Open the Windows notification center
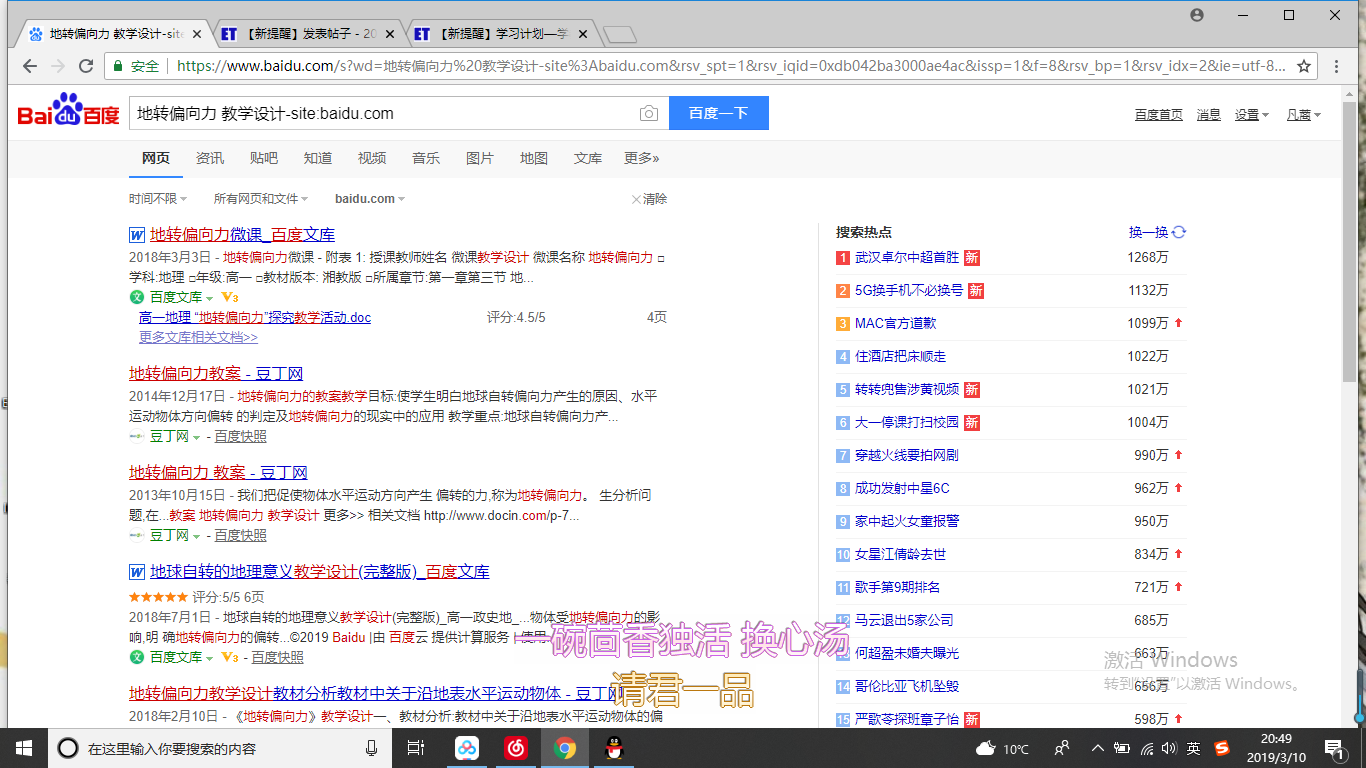Image resolution: width=1366 pixels, height=768 pixels. 1333,748
